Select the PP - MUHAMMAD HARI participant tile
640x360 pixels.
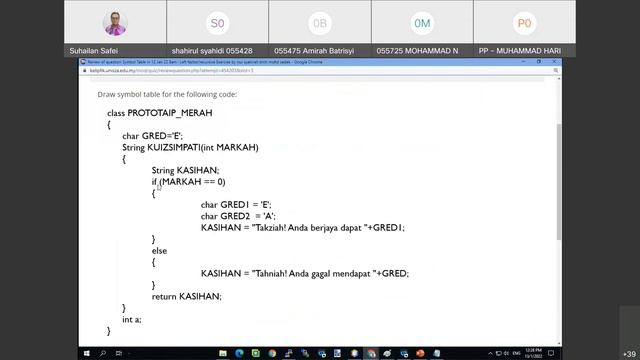pyautogui.click(x=525, y=28)
